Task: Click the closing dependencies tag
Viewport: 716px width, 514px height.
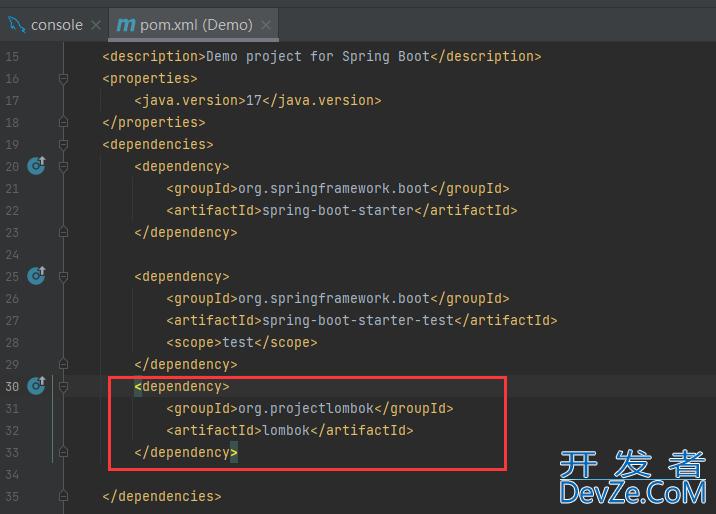Action: (x=162, y=496)
